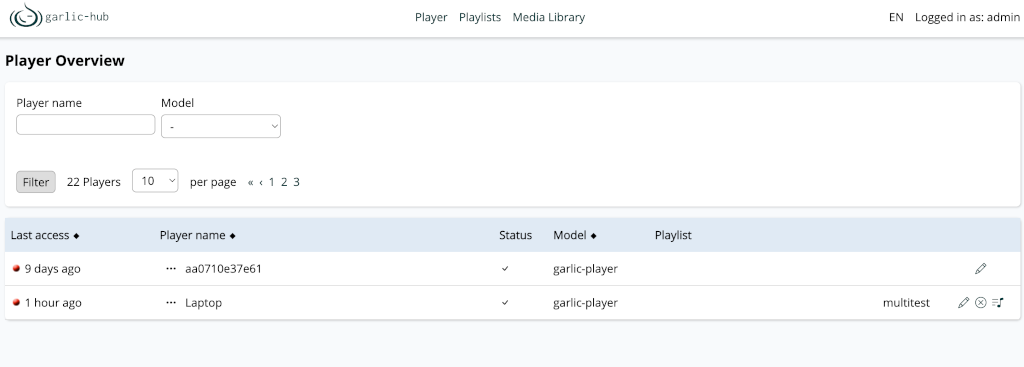Jump to first page with « link
This screenshot has height=367, width=1024.
pyautogui.click(x=251, y=182)
